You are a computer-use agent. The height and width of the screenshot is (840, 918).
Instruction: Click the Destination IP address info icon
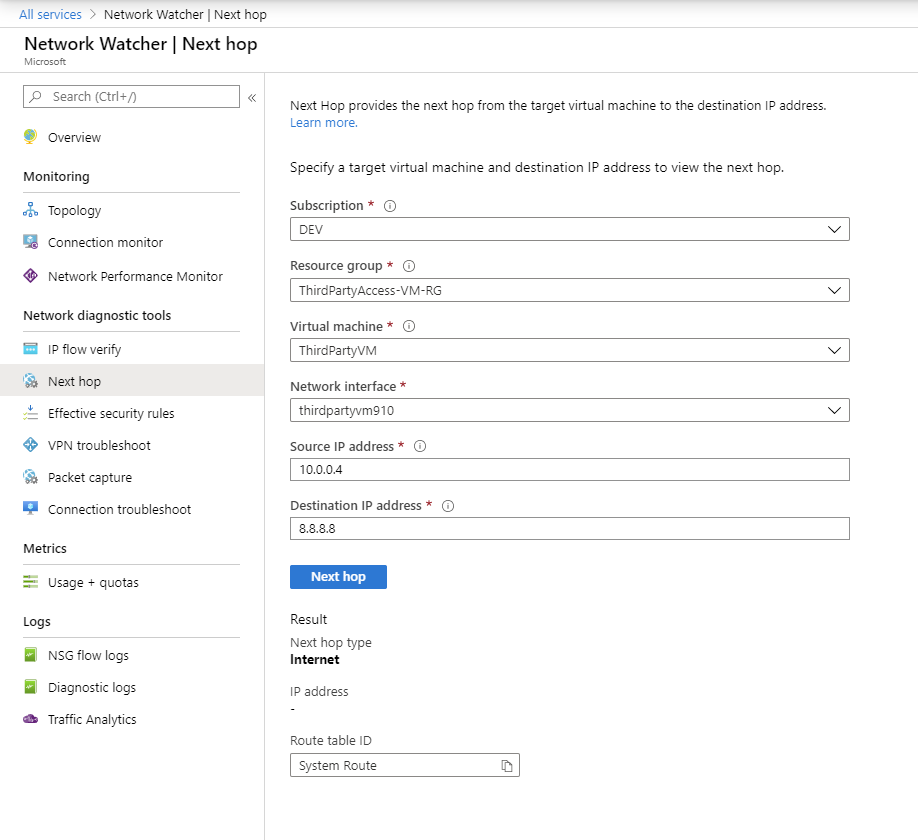click(448, 506)
